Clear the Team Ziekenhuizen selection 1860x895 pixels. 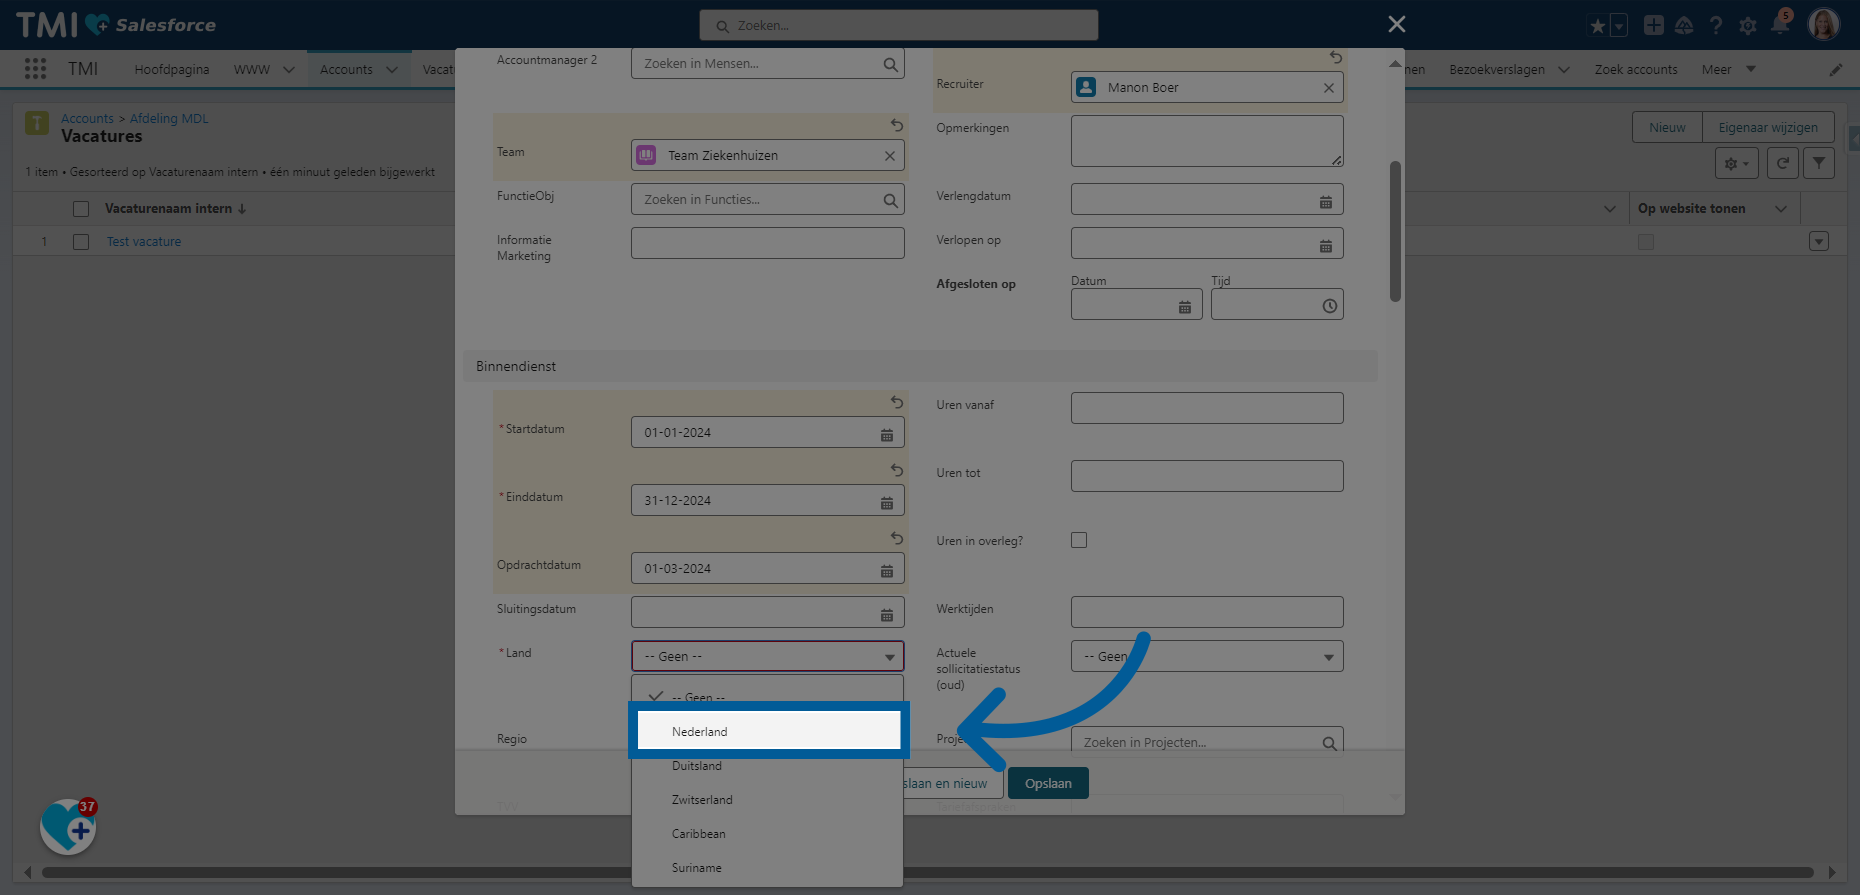tap(889, 156)
